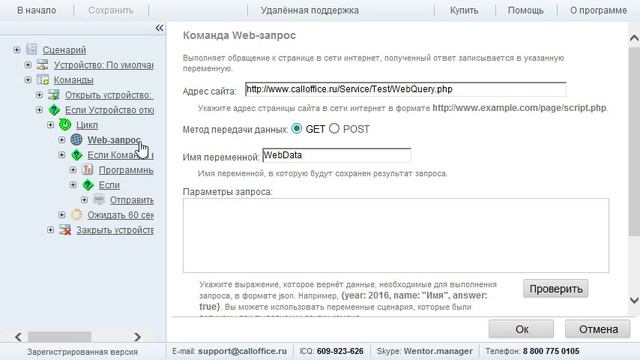Screen dimensions: 640x360
Task: Click the Зарегистрированная версия status text
Action: pyautogui.click(x=82, y=351)
